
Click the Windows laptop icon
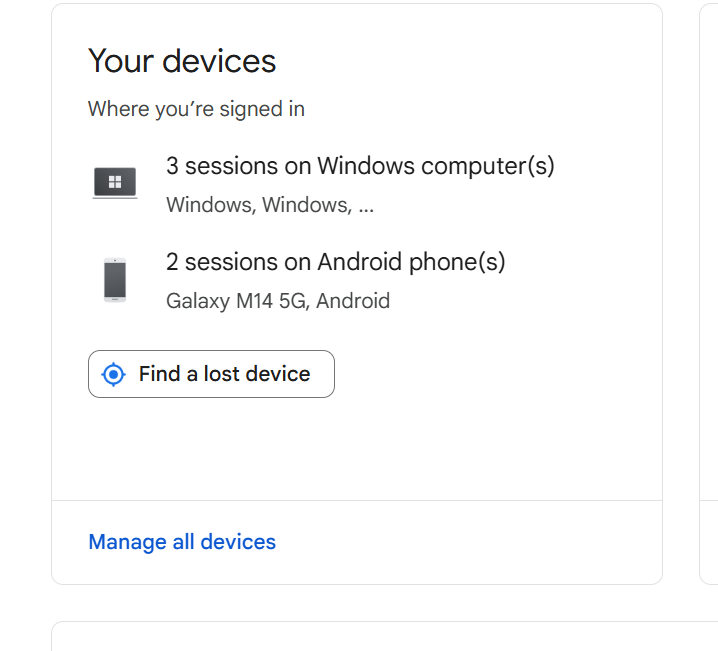click(115, 183)
